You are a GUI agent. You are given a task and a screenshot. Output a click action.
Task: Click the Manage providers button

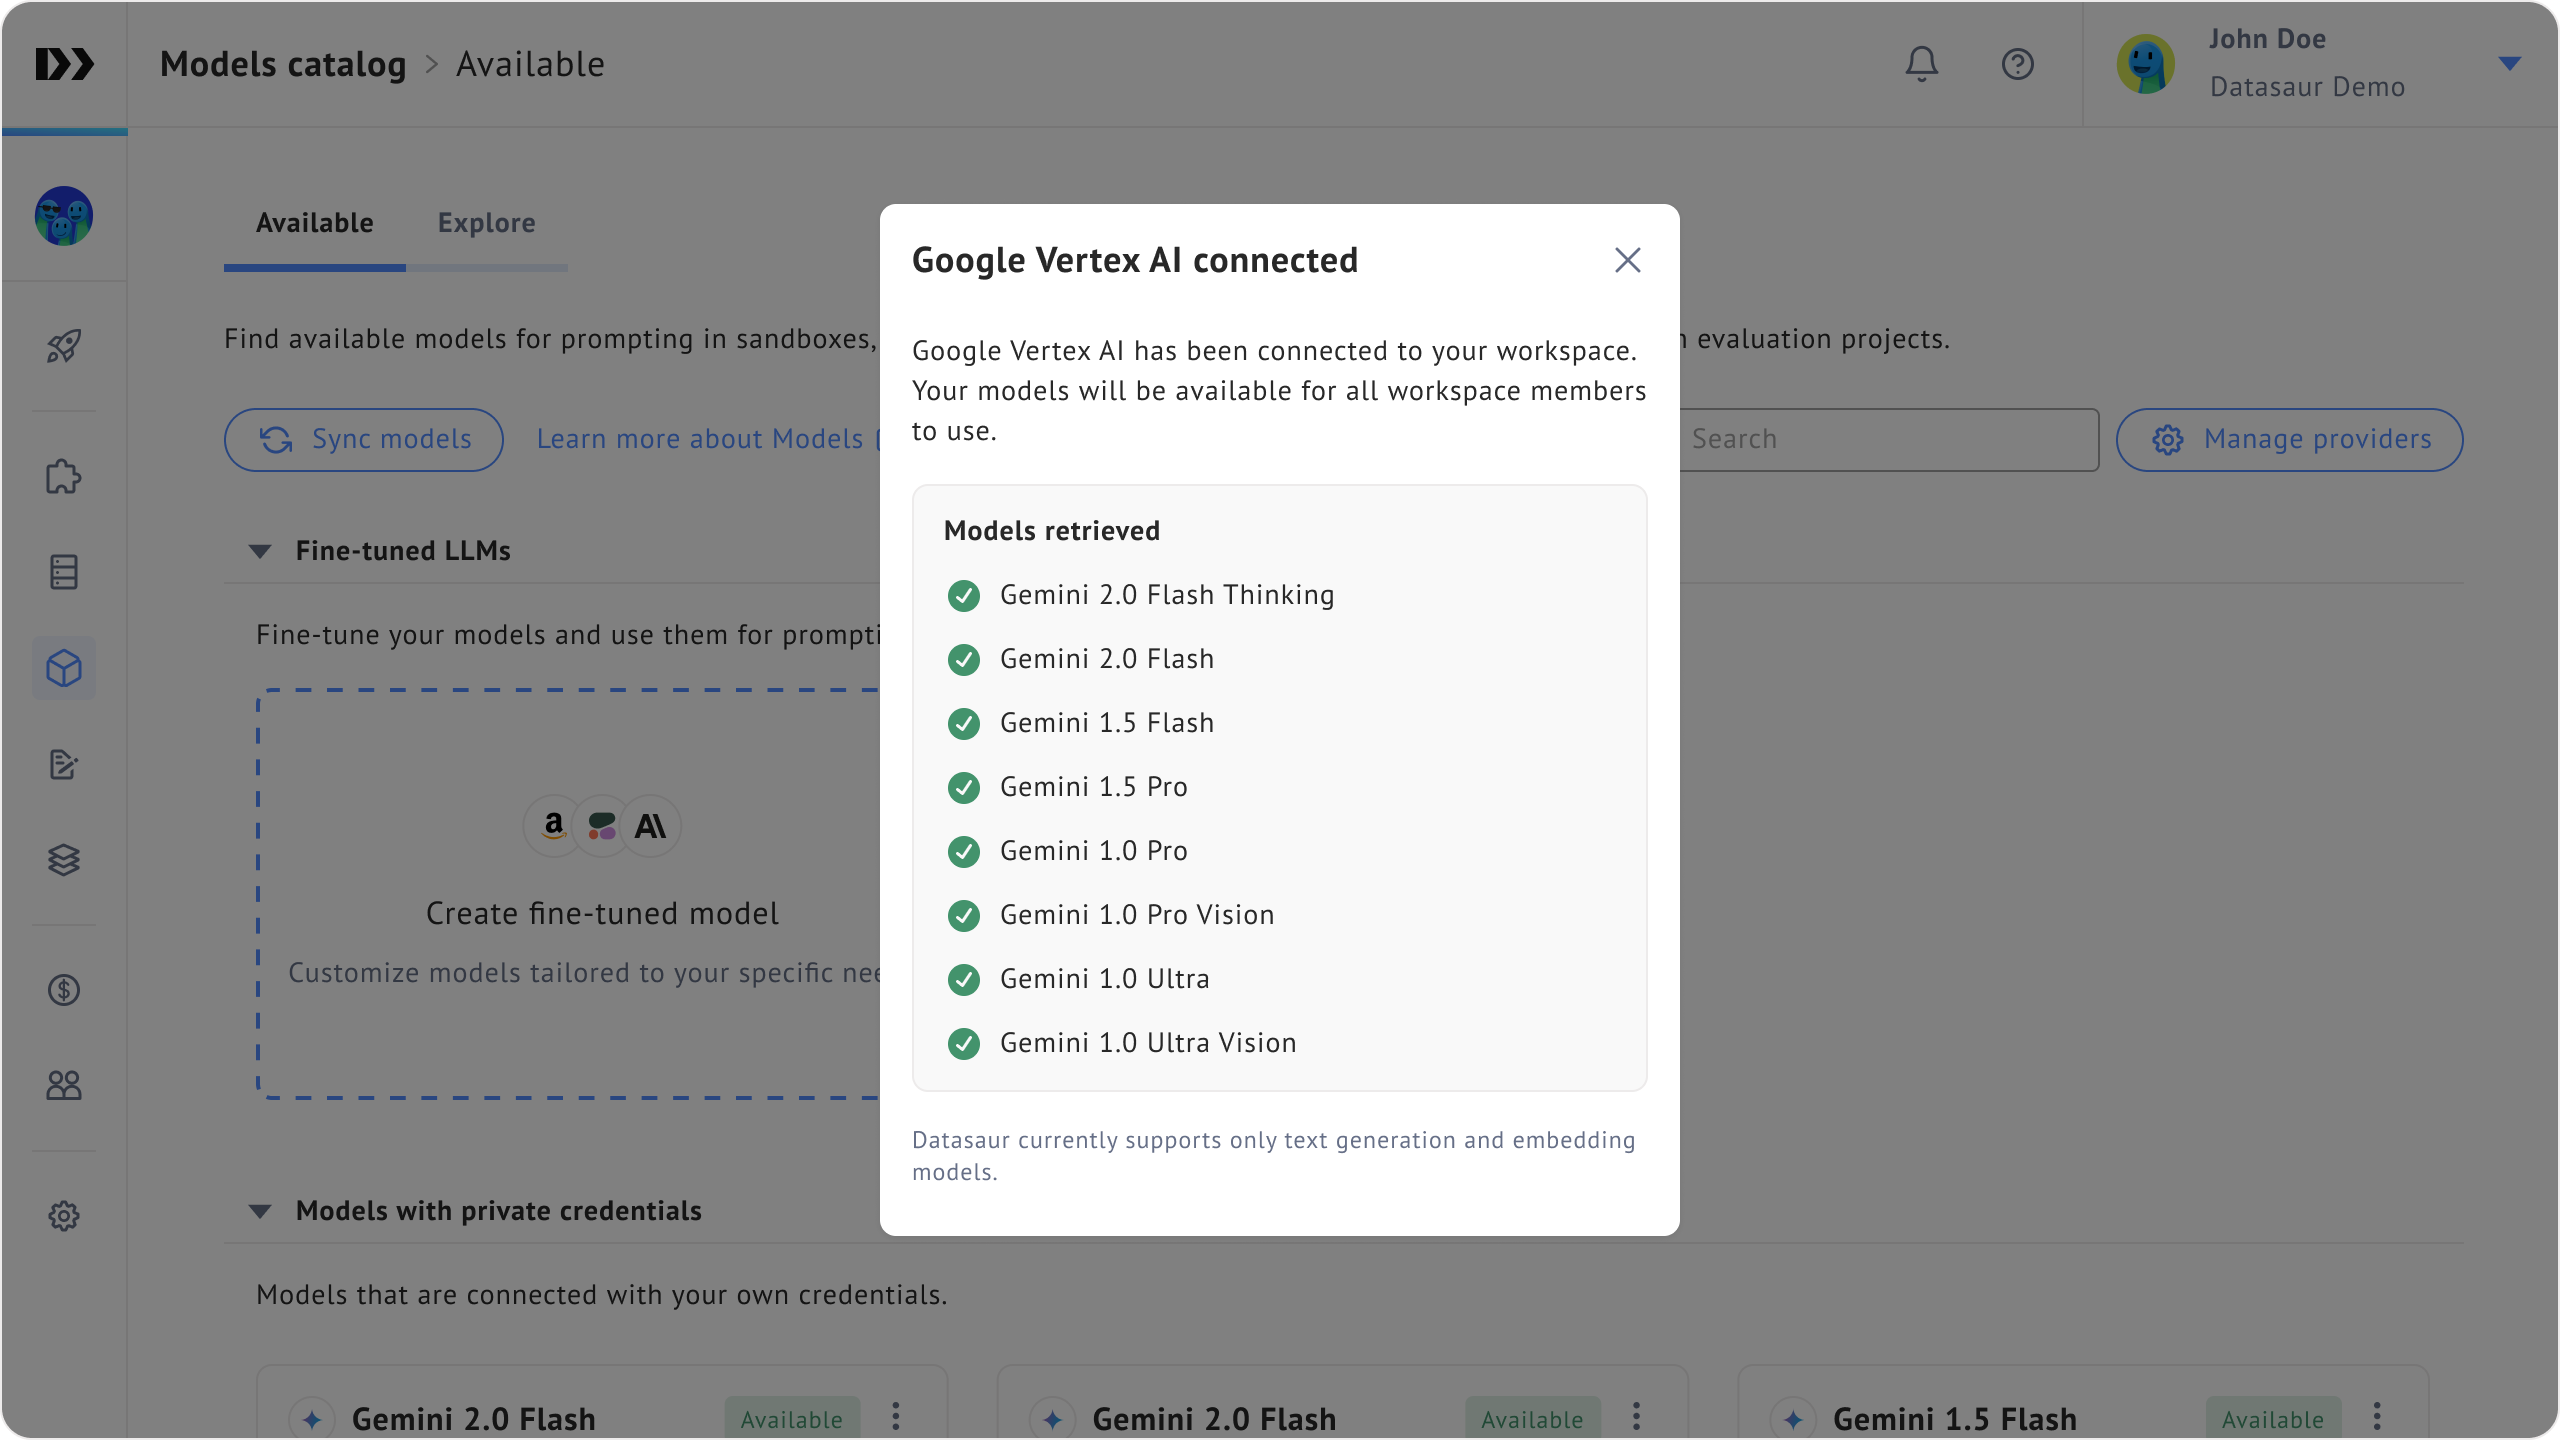coord(2289,439)
